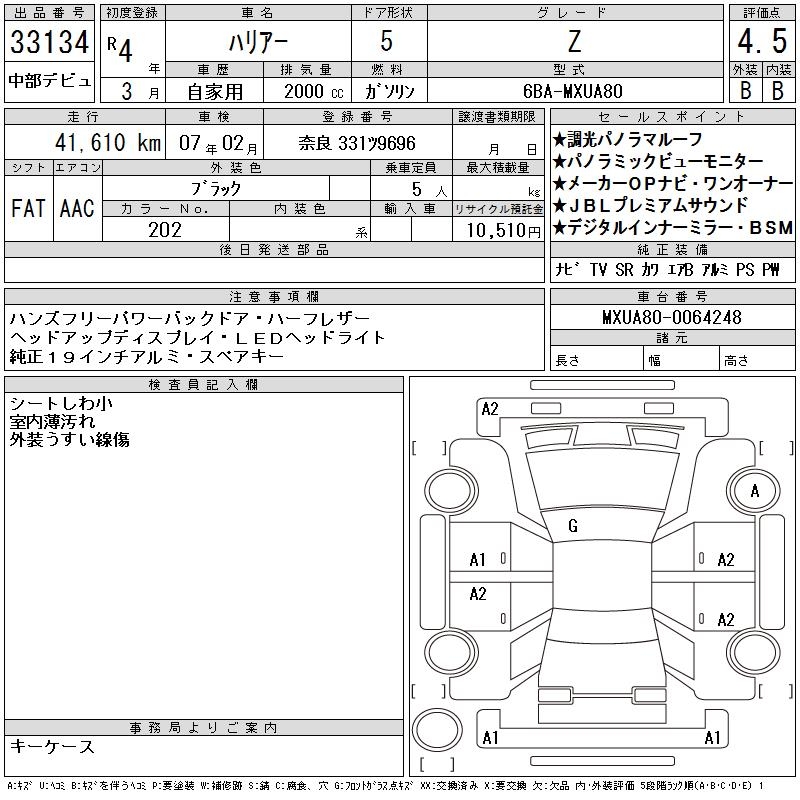Select model code 6BA-MXUA80
Viewport: 800px width, 800px height.
[x=572, y=91]
